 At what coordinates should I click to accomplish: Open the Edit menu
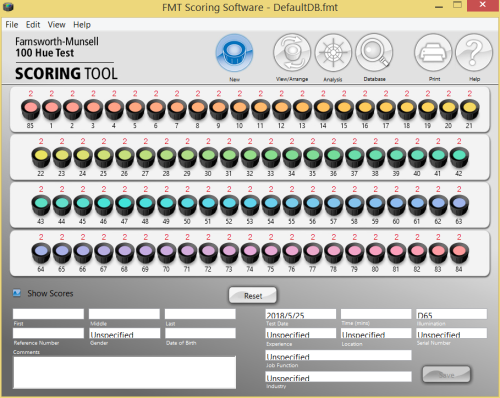(33, 25)
